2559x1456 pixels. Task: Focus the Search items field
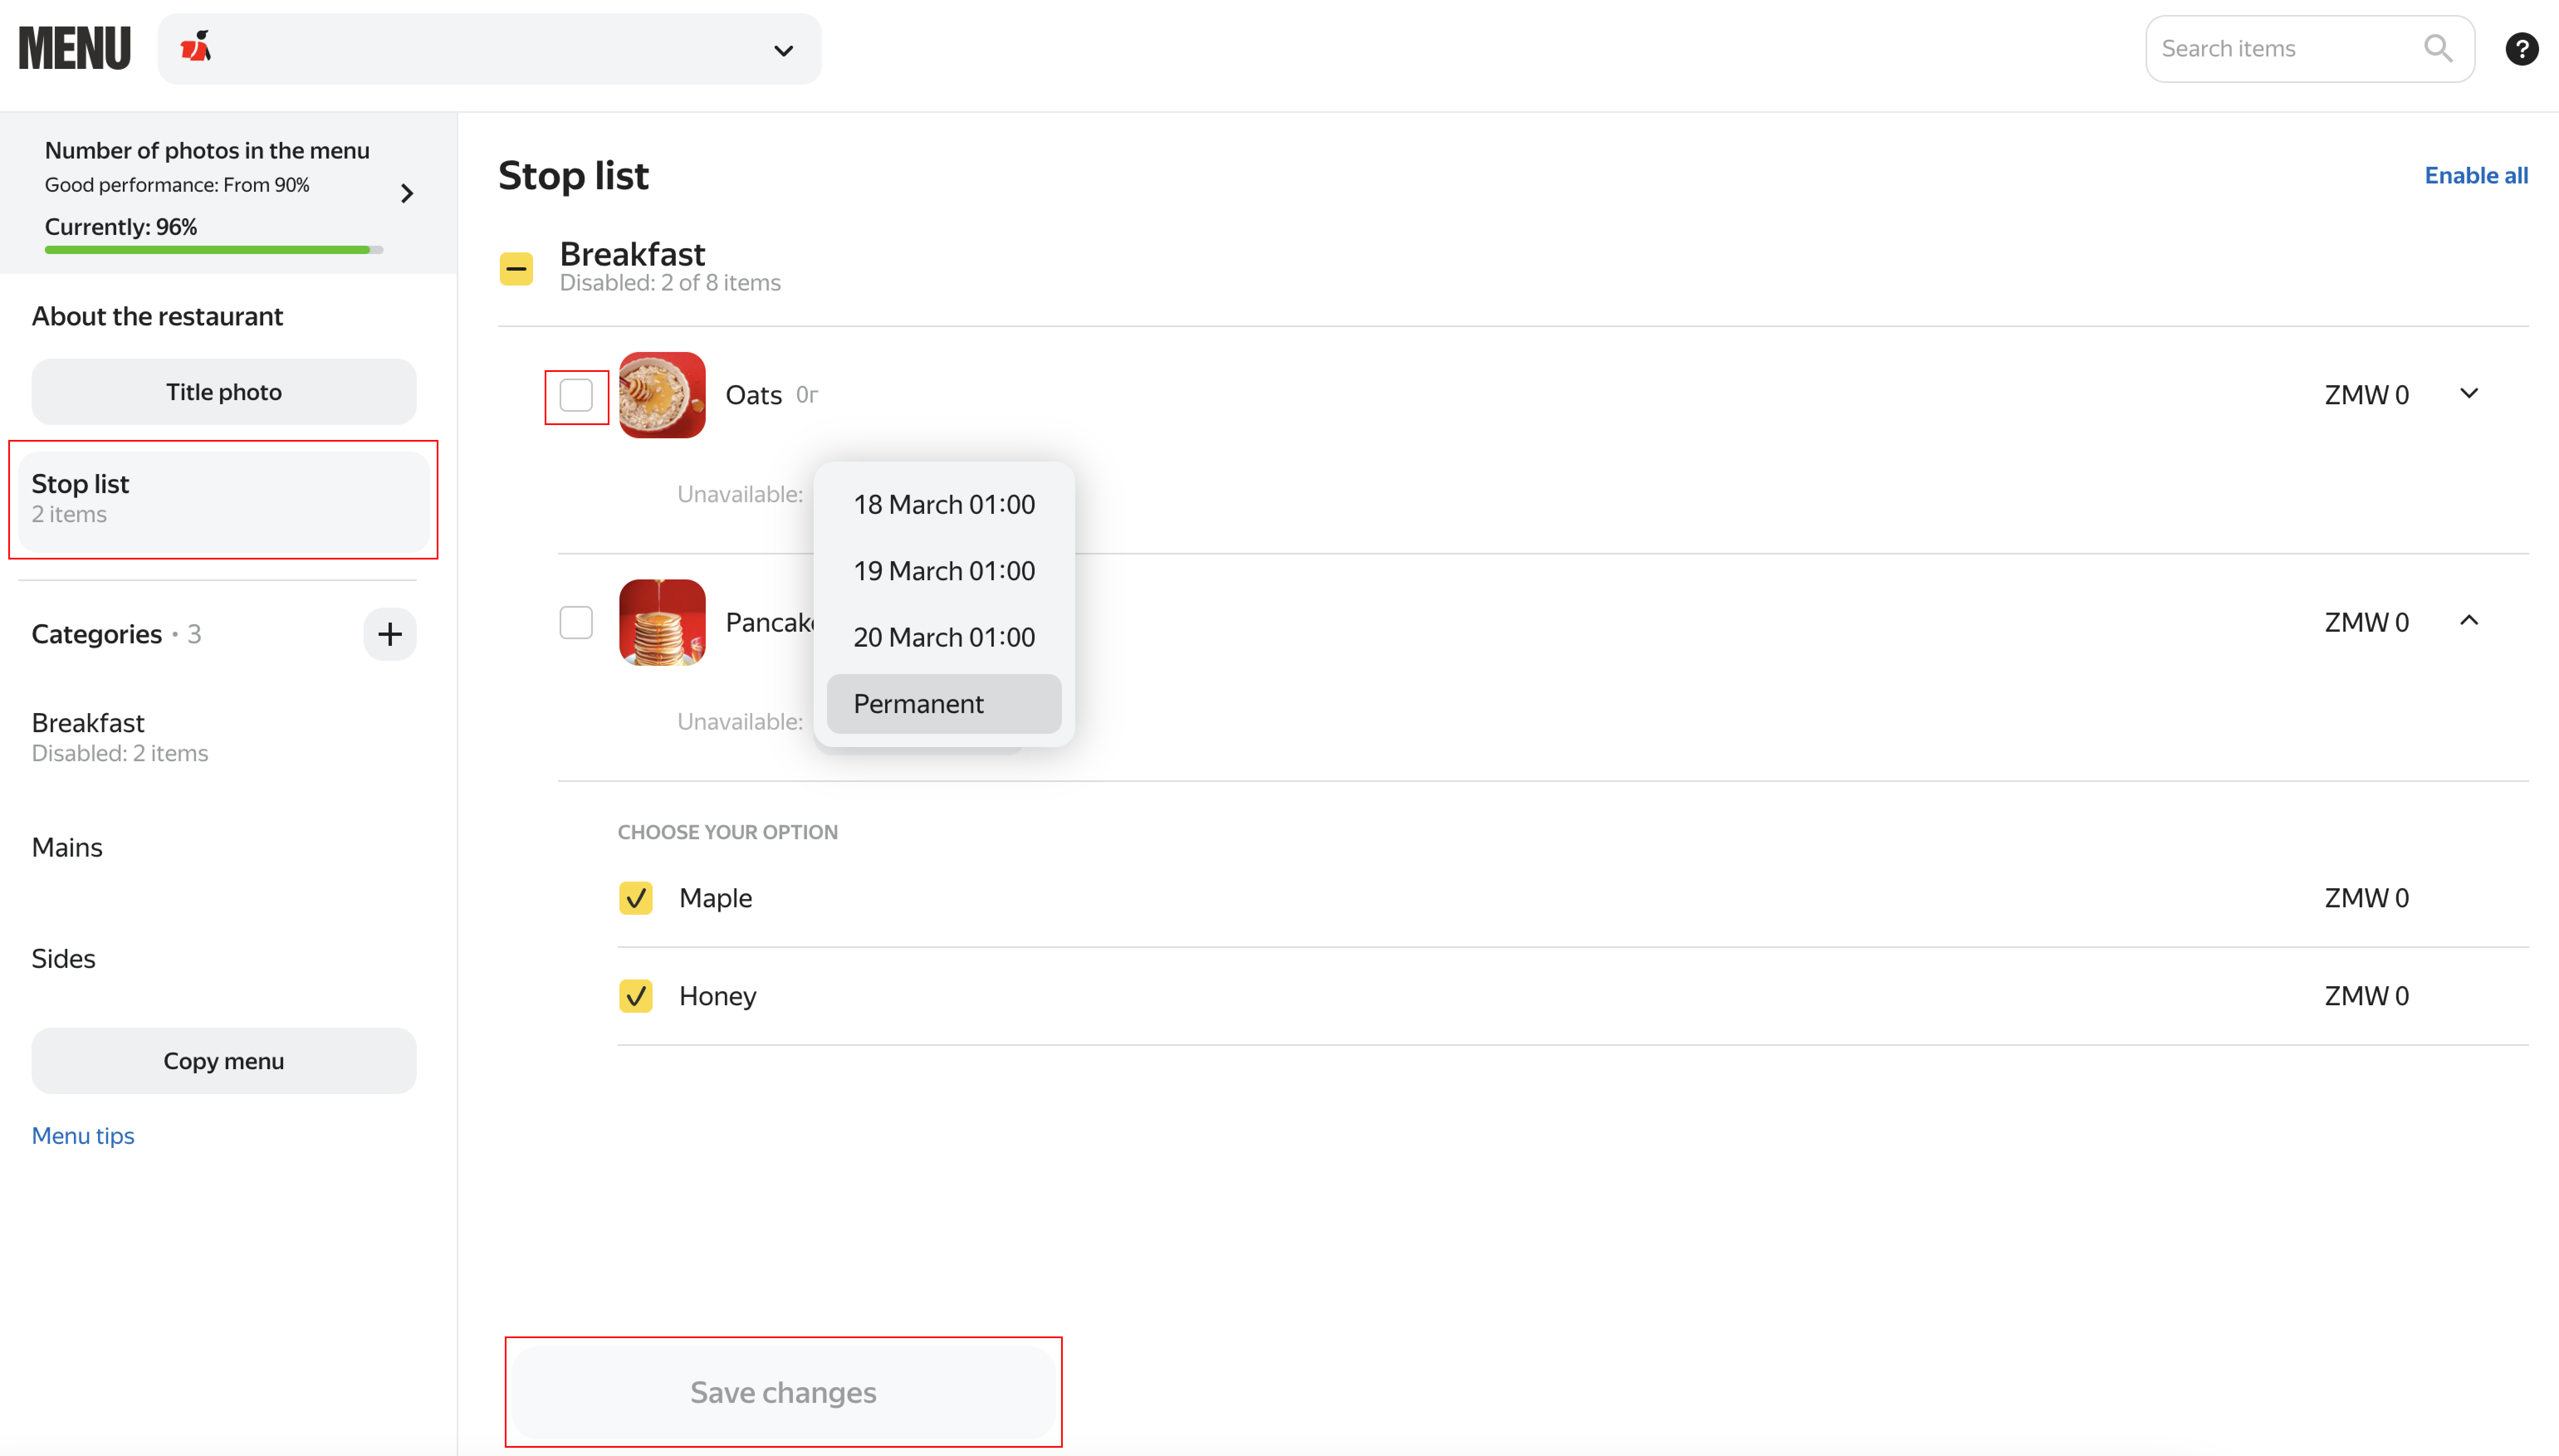[2310, 48]
